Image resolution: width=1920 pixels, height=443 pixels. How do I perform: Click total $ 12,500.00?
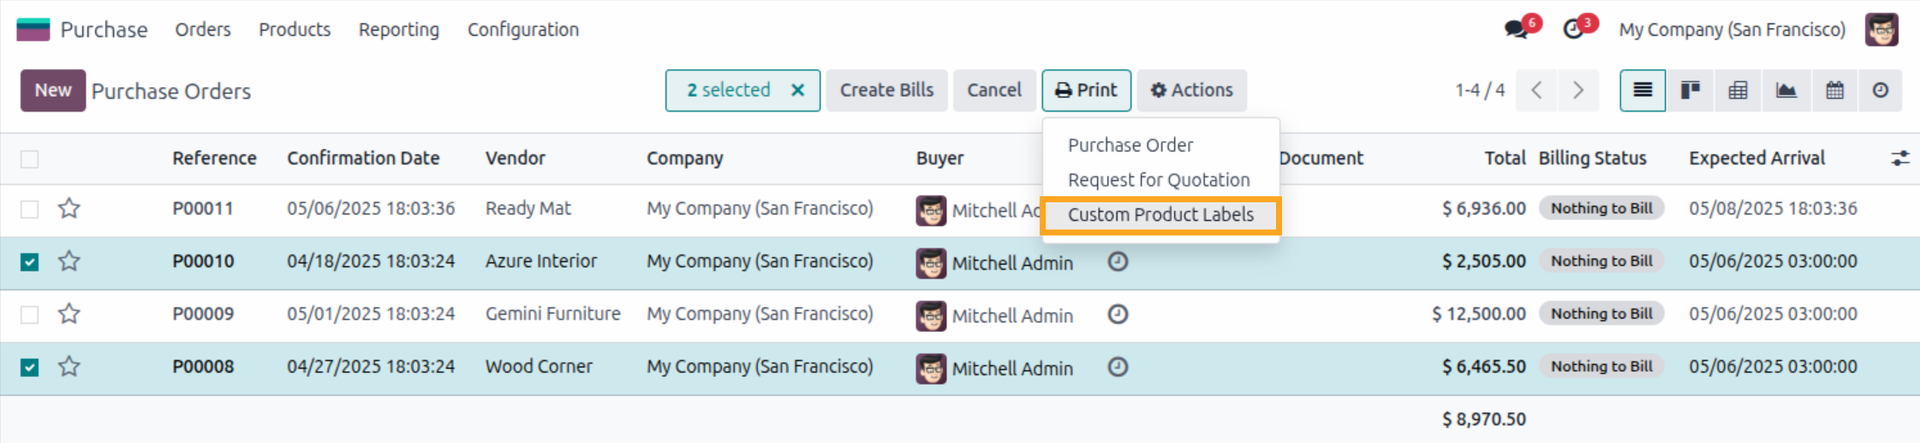click(1479, 314)
